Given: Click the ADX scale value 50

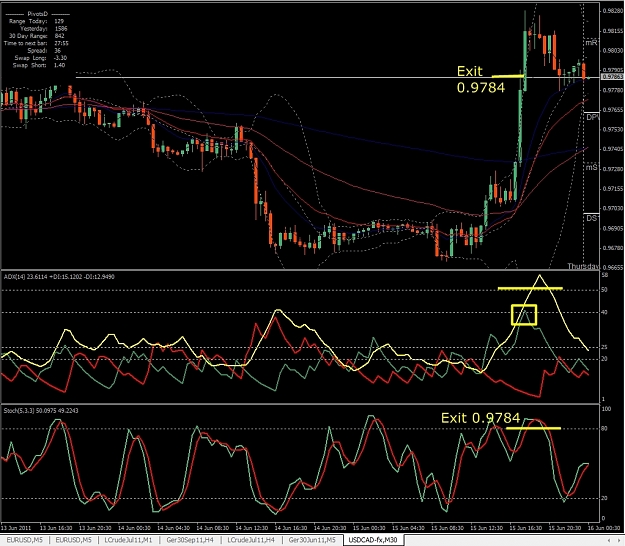Looking at the screenshot, I should tap(604, 290).
